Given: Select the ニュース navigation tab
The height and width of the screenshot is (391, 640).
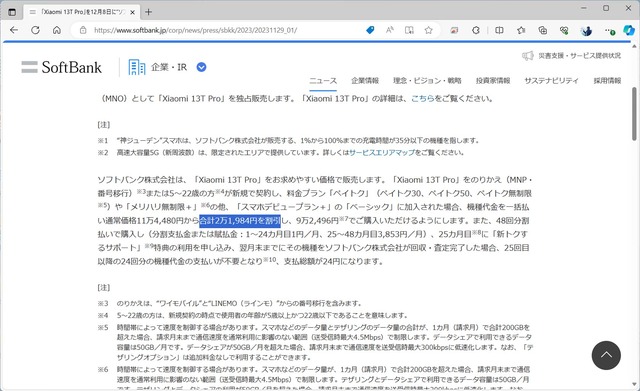Looking at the screenshot, I should coord(323,80).
